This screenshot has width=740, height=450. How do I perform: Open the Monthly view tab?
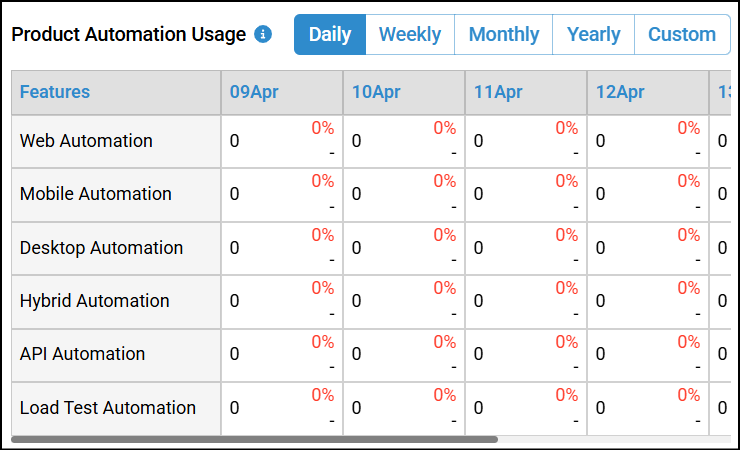coord(504,34)
